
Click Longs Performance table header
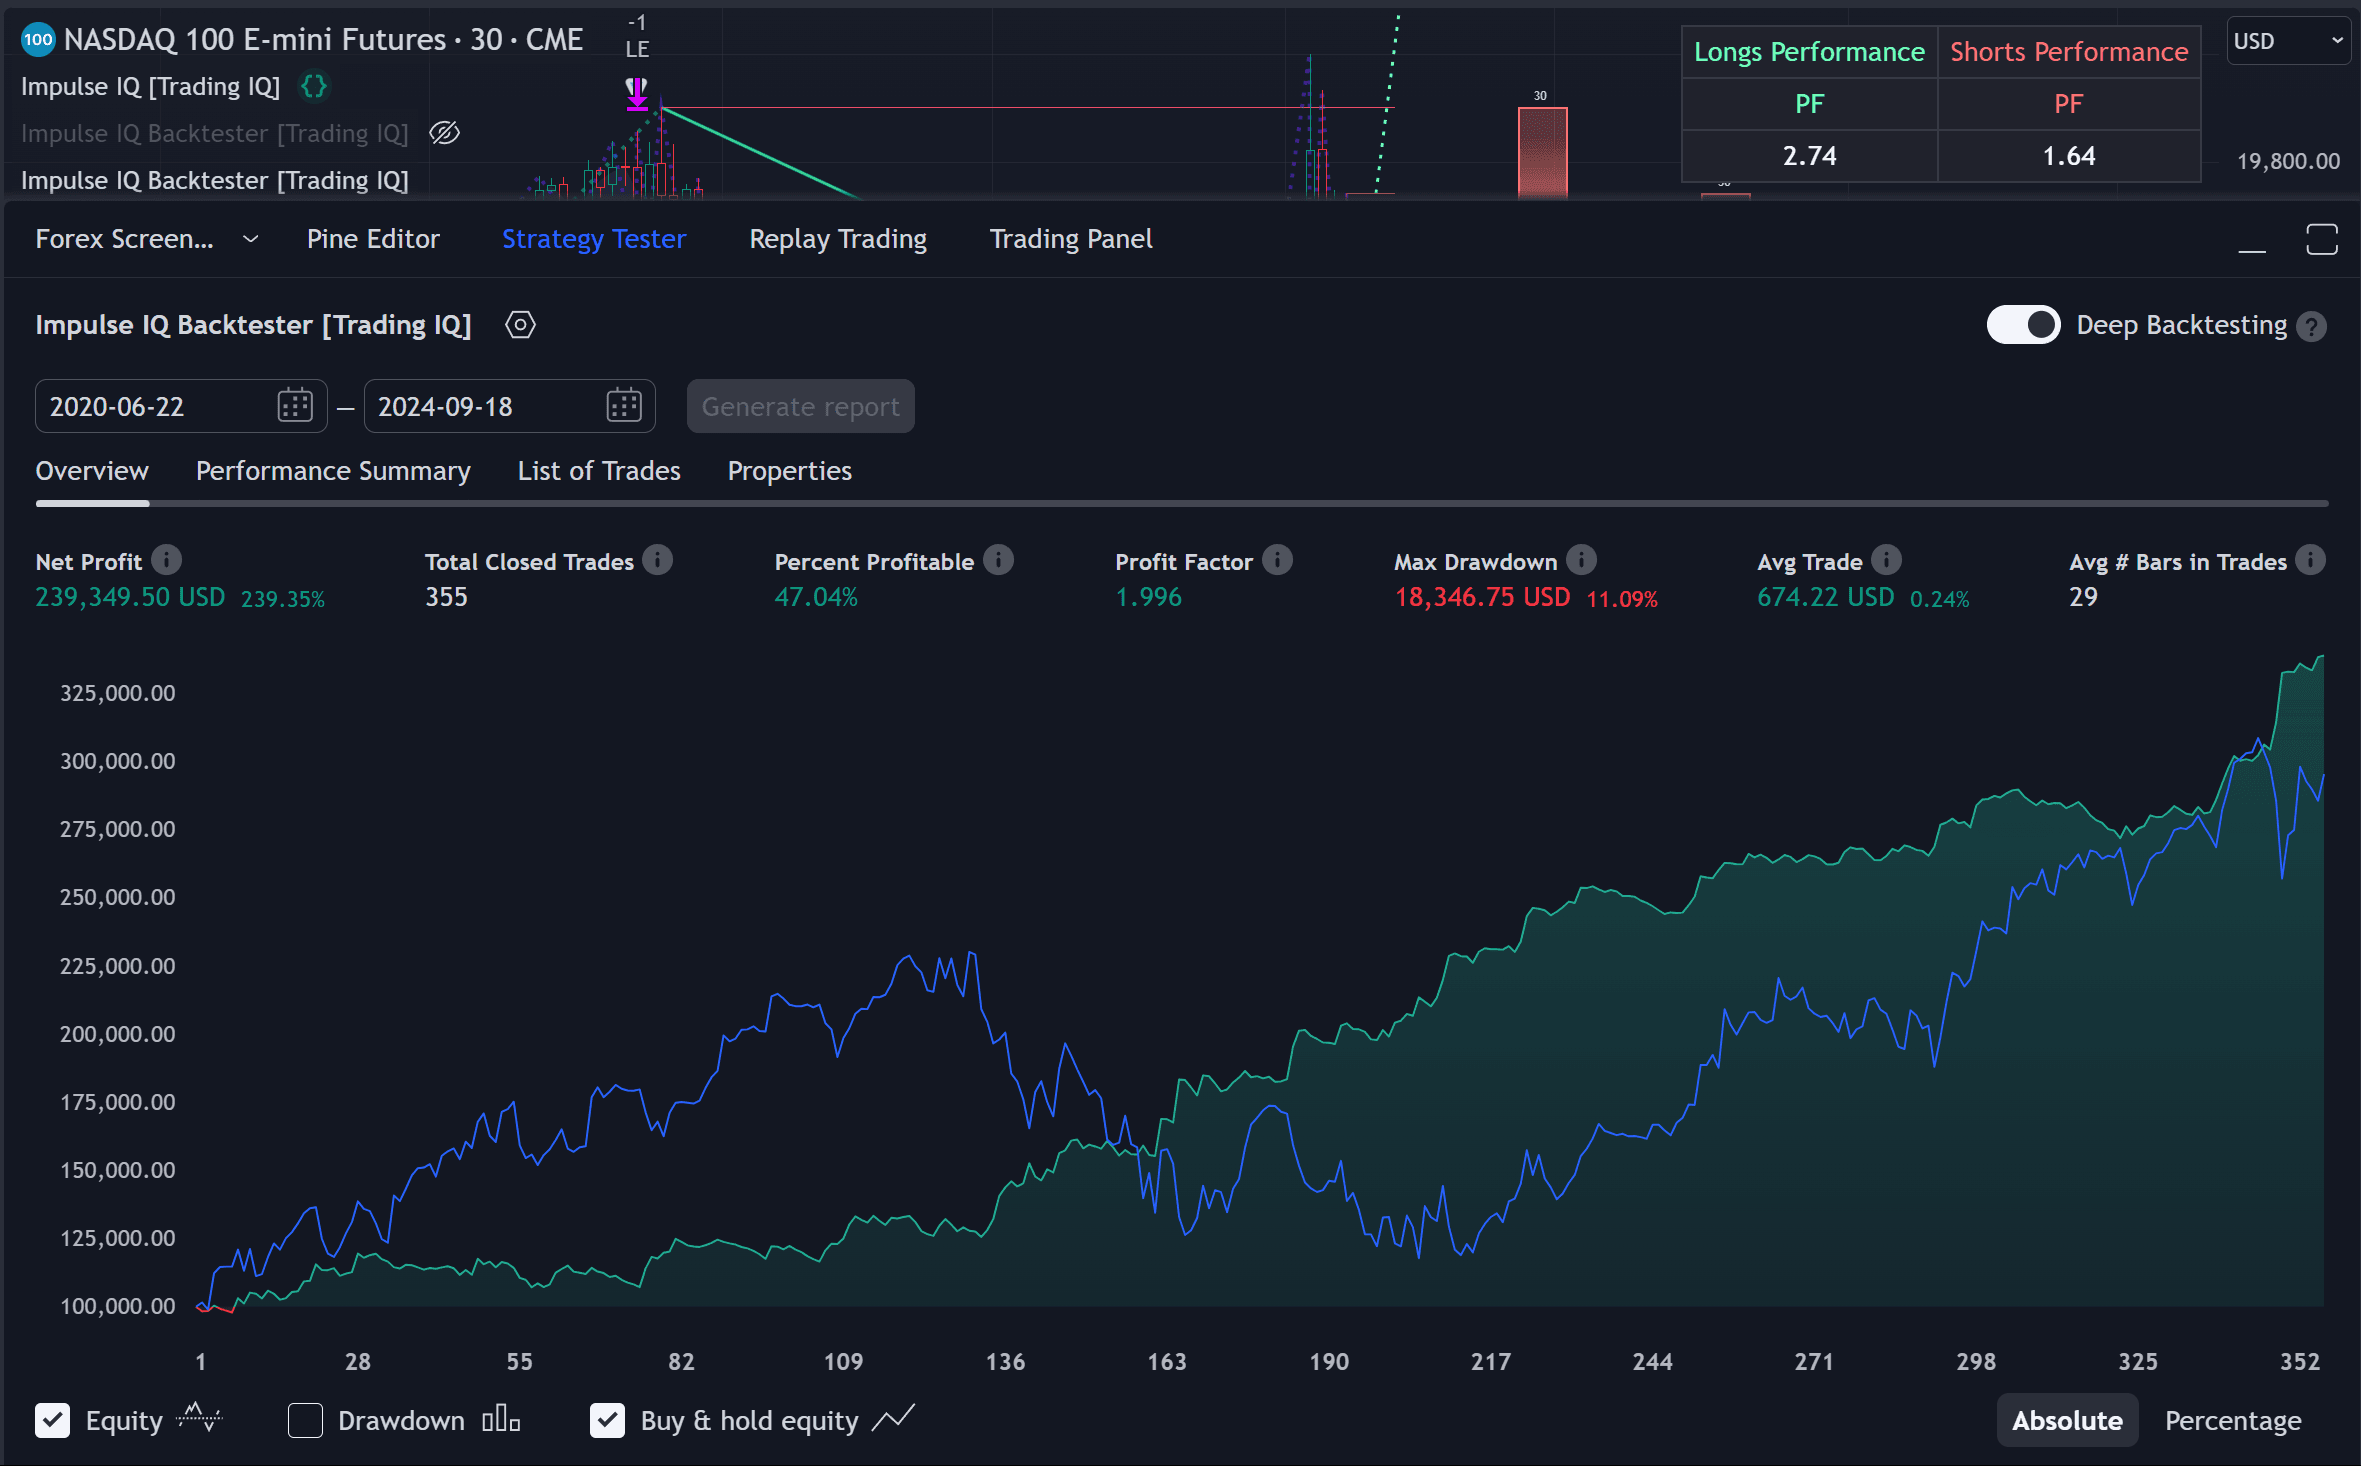tap(1809, 52)
